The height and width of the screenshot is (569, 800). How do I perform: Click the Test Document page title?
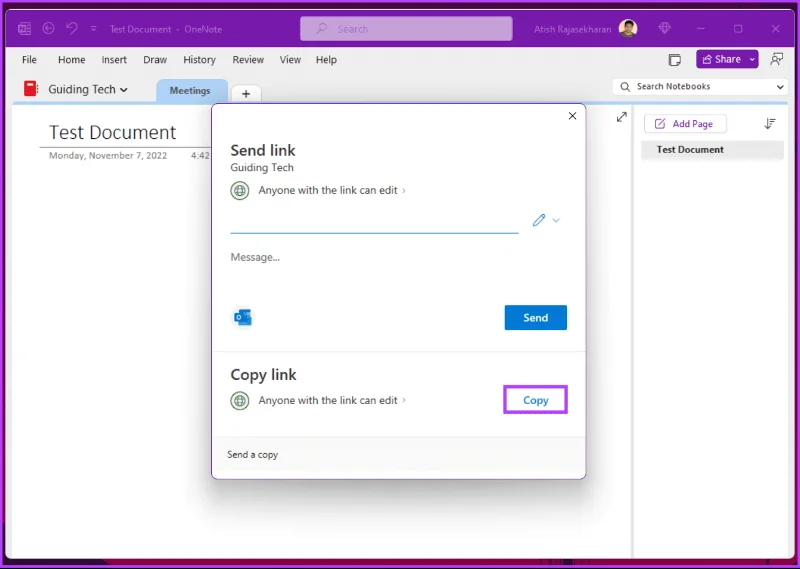[112, 132]
